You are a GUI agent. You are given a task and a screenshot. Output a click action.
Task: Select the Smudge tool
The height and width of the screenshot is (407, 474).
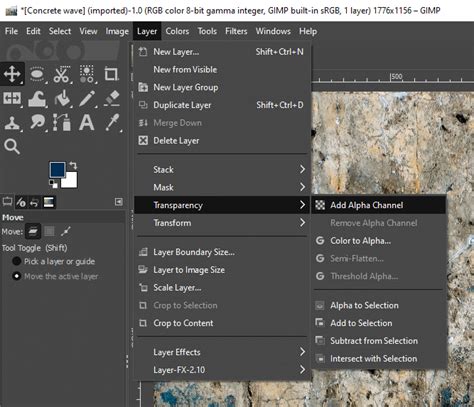pyautogui.click(x=37, y=123)
